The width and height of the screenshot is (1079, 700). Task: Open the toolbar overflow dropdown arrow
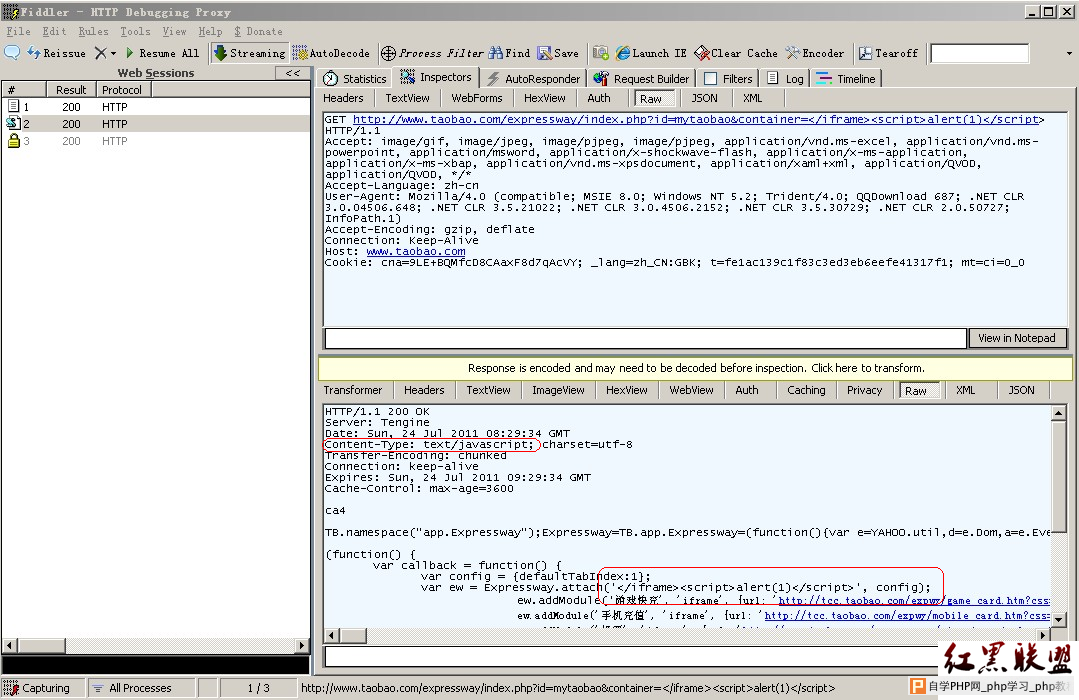pyautogui.click(x=1069, y=53)
